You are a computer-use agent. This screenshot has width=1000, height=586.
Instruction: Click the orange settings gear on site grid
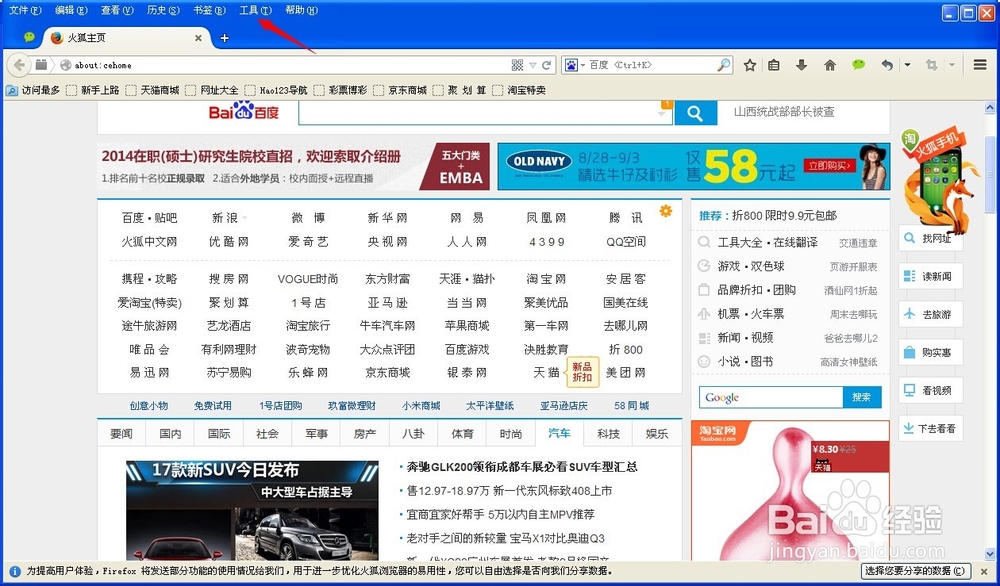666,211
